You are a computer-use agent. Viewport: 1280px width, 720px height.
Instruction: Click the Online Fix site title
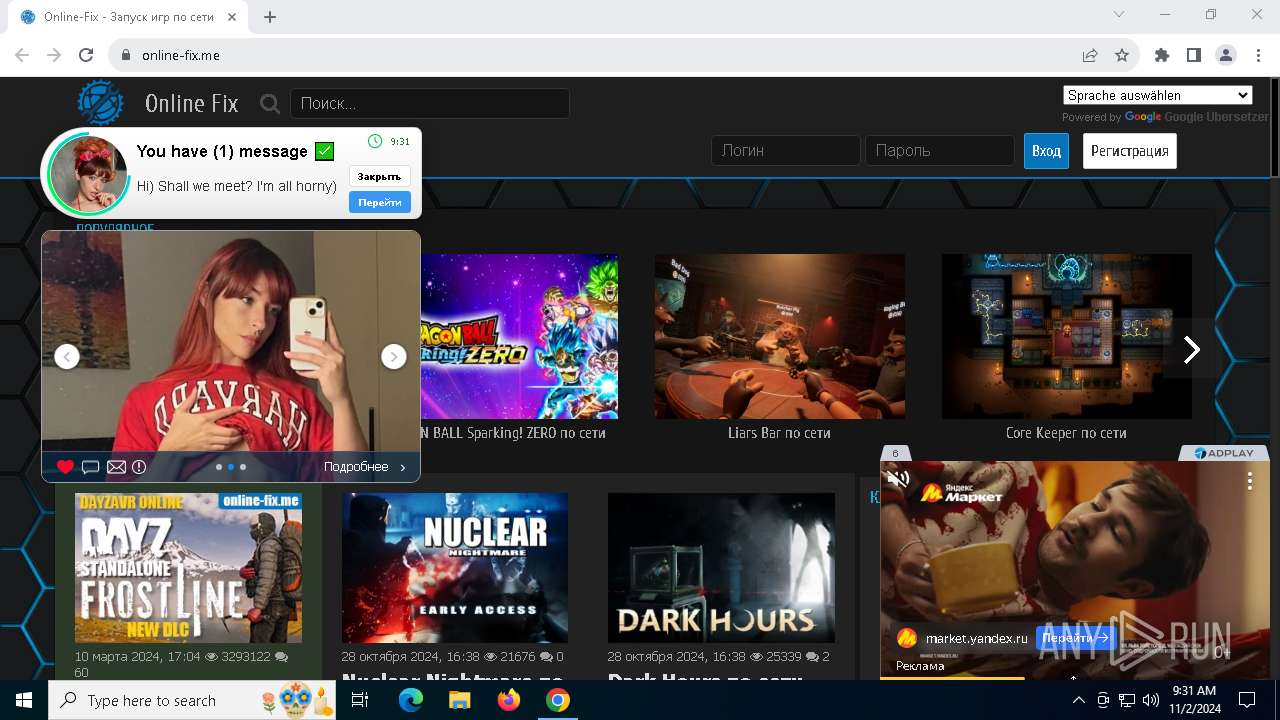(192, 103)
